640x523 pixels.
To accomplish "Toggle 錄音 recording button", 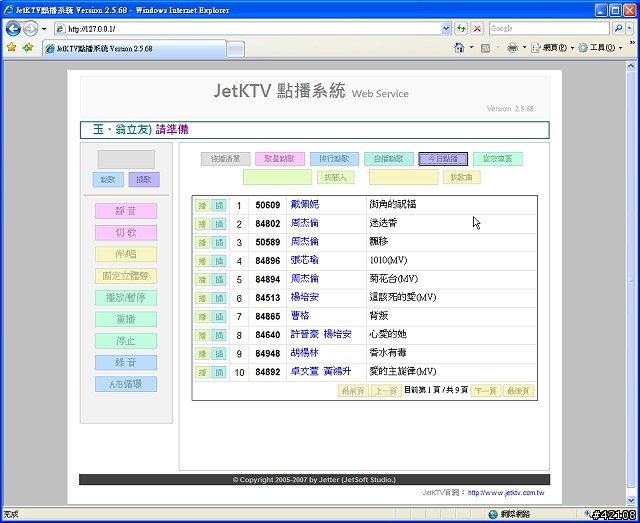I will click(x=126, y=363).
